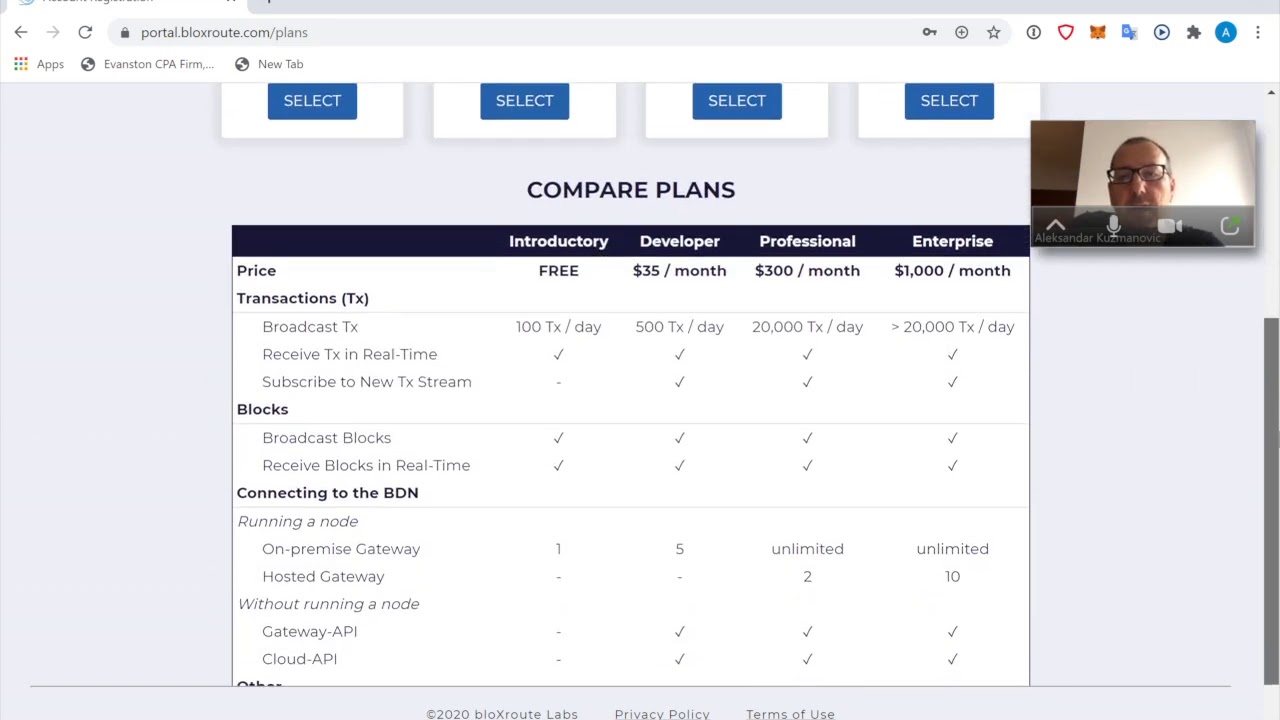Click the circled-i extension icon
This screenshot has width=1280, height=720.
[x=1034, y=33]
